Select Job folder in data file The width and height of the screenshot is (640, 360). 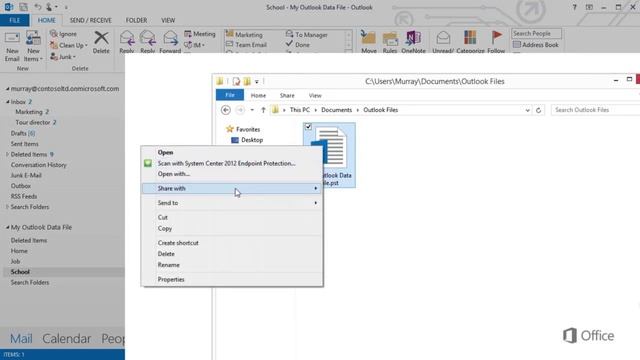click(x=15, y=261)
